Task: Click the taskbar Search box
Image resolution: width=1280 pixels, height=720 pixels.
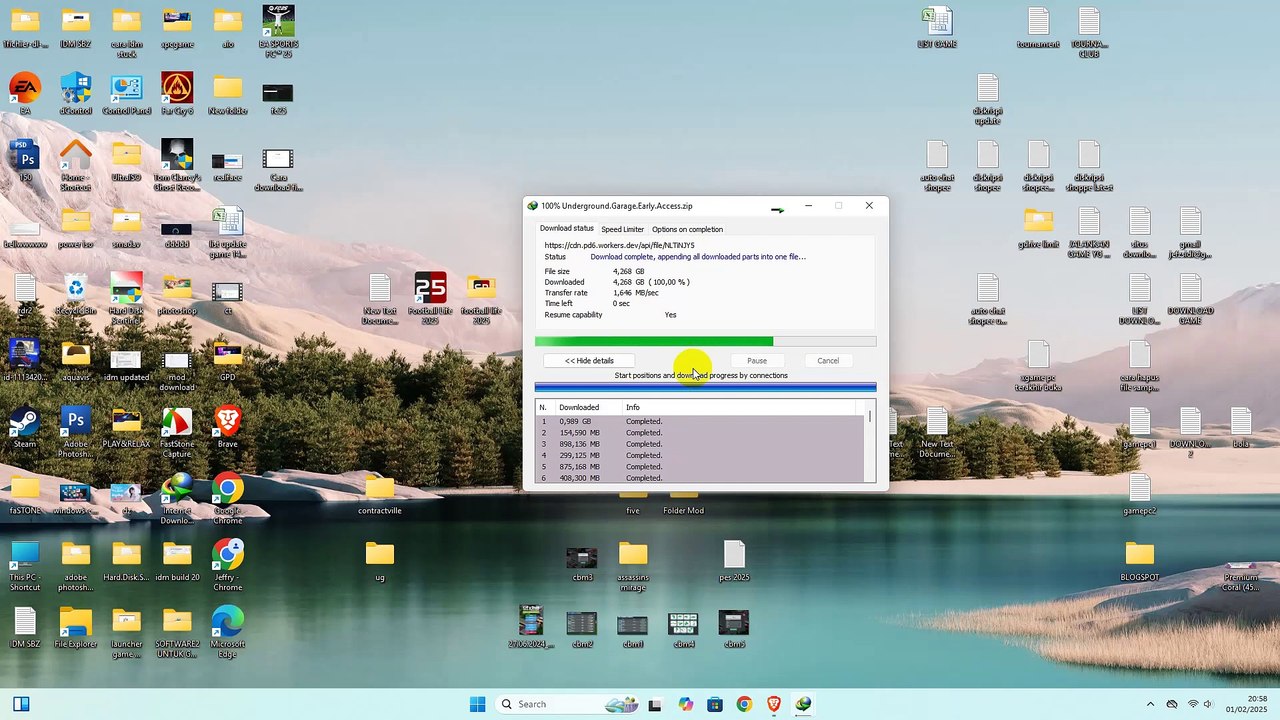Action: (568, 704)
